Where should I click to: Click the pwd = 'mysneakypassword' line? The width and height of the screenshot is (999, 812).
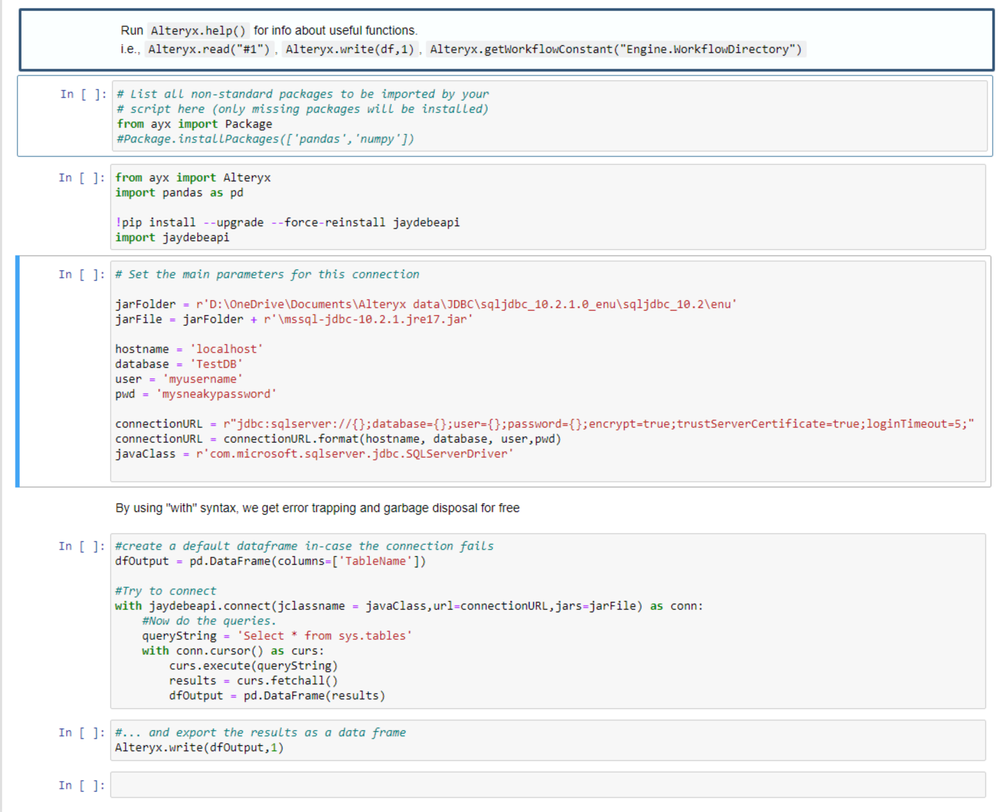(195, 394)
